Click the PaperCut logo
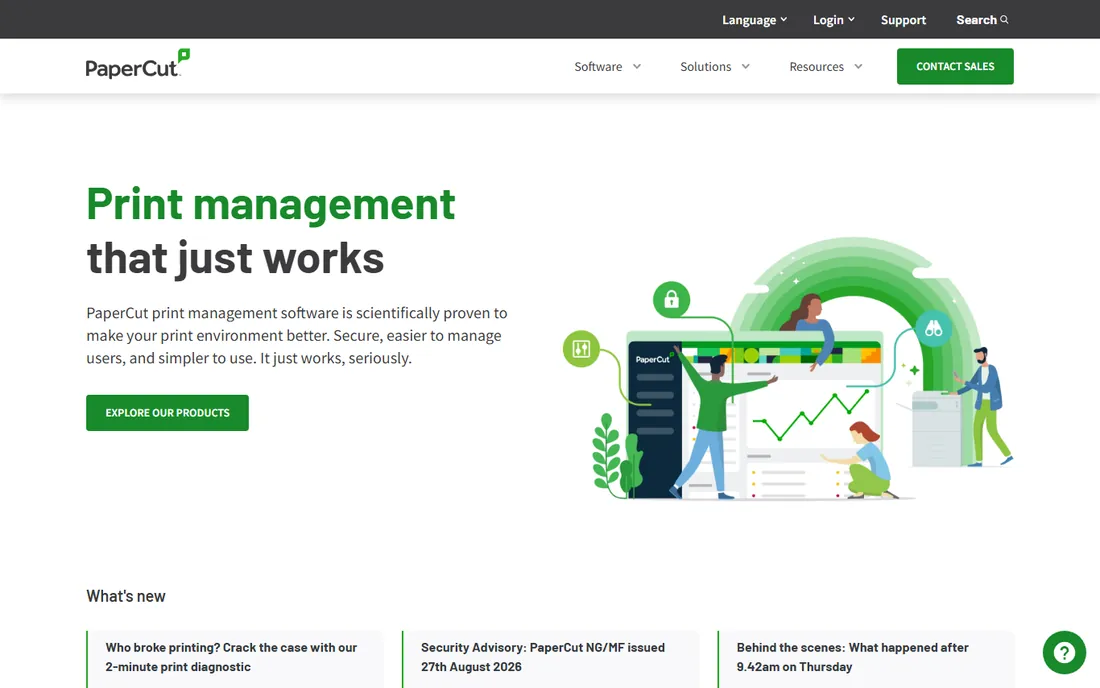 point(138,64)
